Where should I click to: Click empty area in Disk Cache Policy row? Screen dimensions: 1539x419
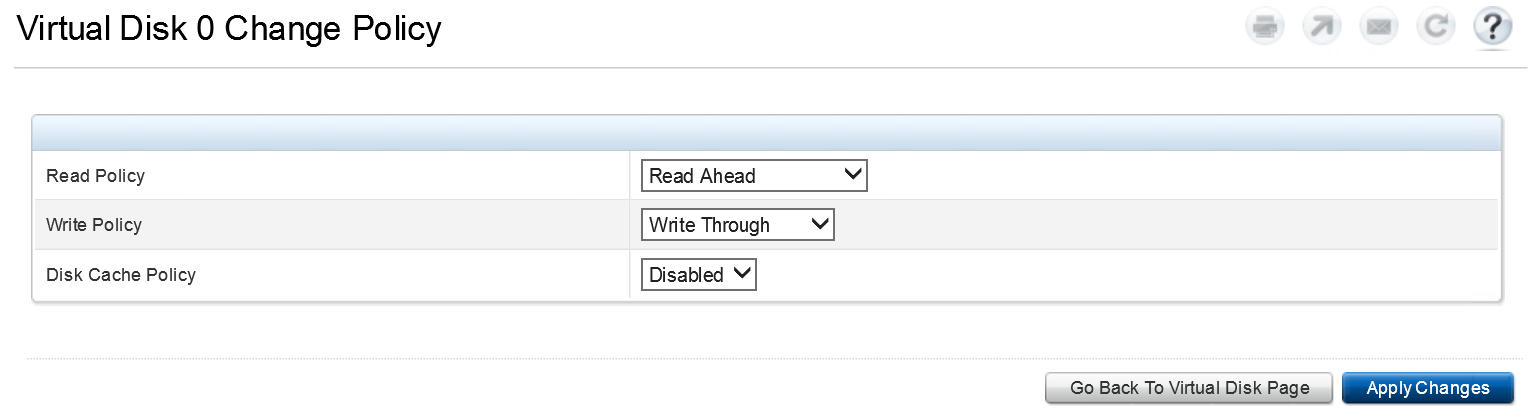tap(1150, 274)
